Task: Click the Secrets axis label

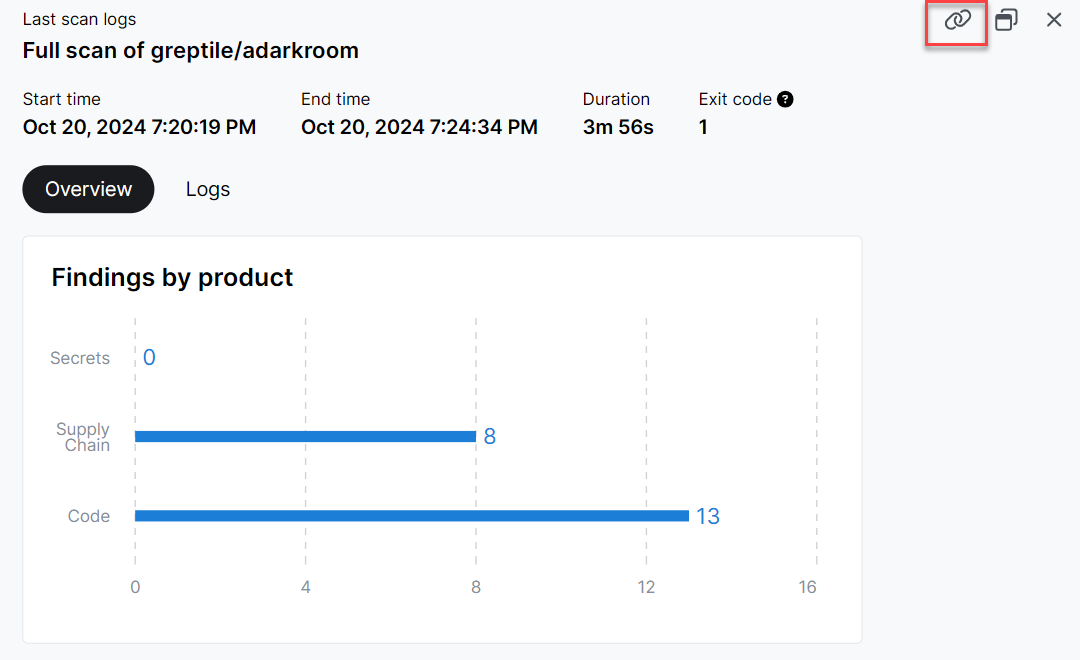Action: tap(80, 358)
